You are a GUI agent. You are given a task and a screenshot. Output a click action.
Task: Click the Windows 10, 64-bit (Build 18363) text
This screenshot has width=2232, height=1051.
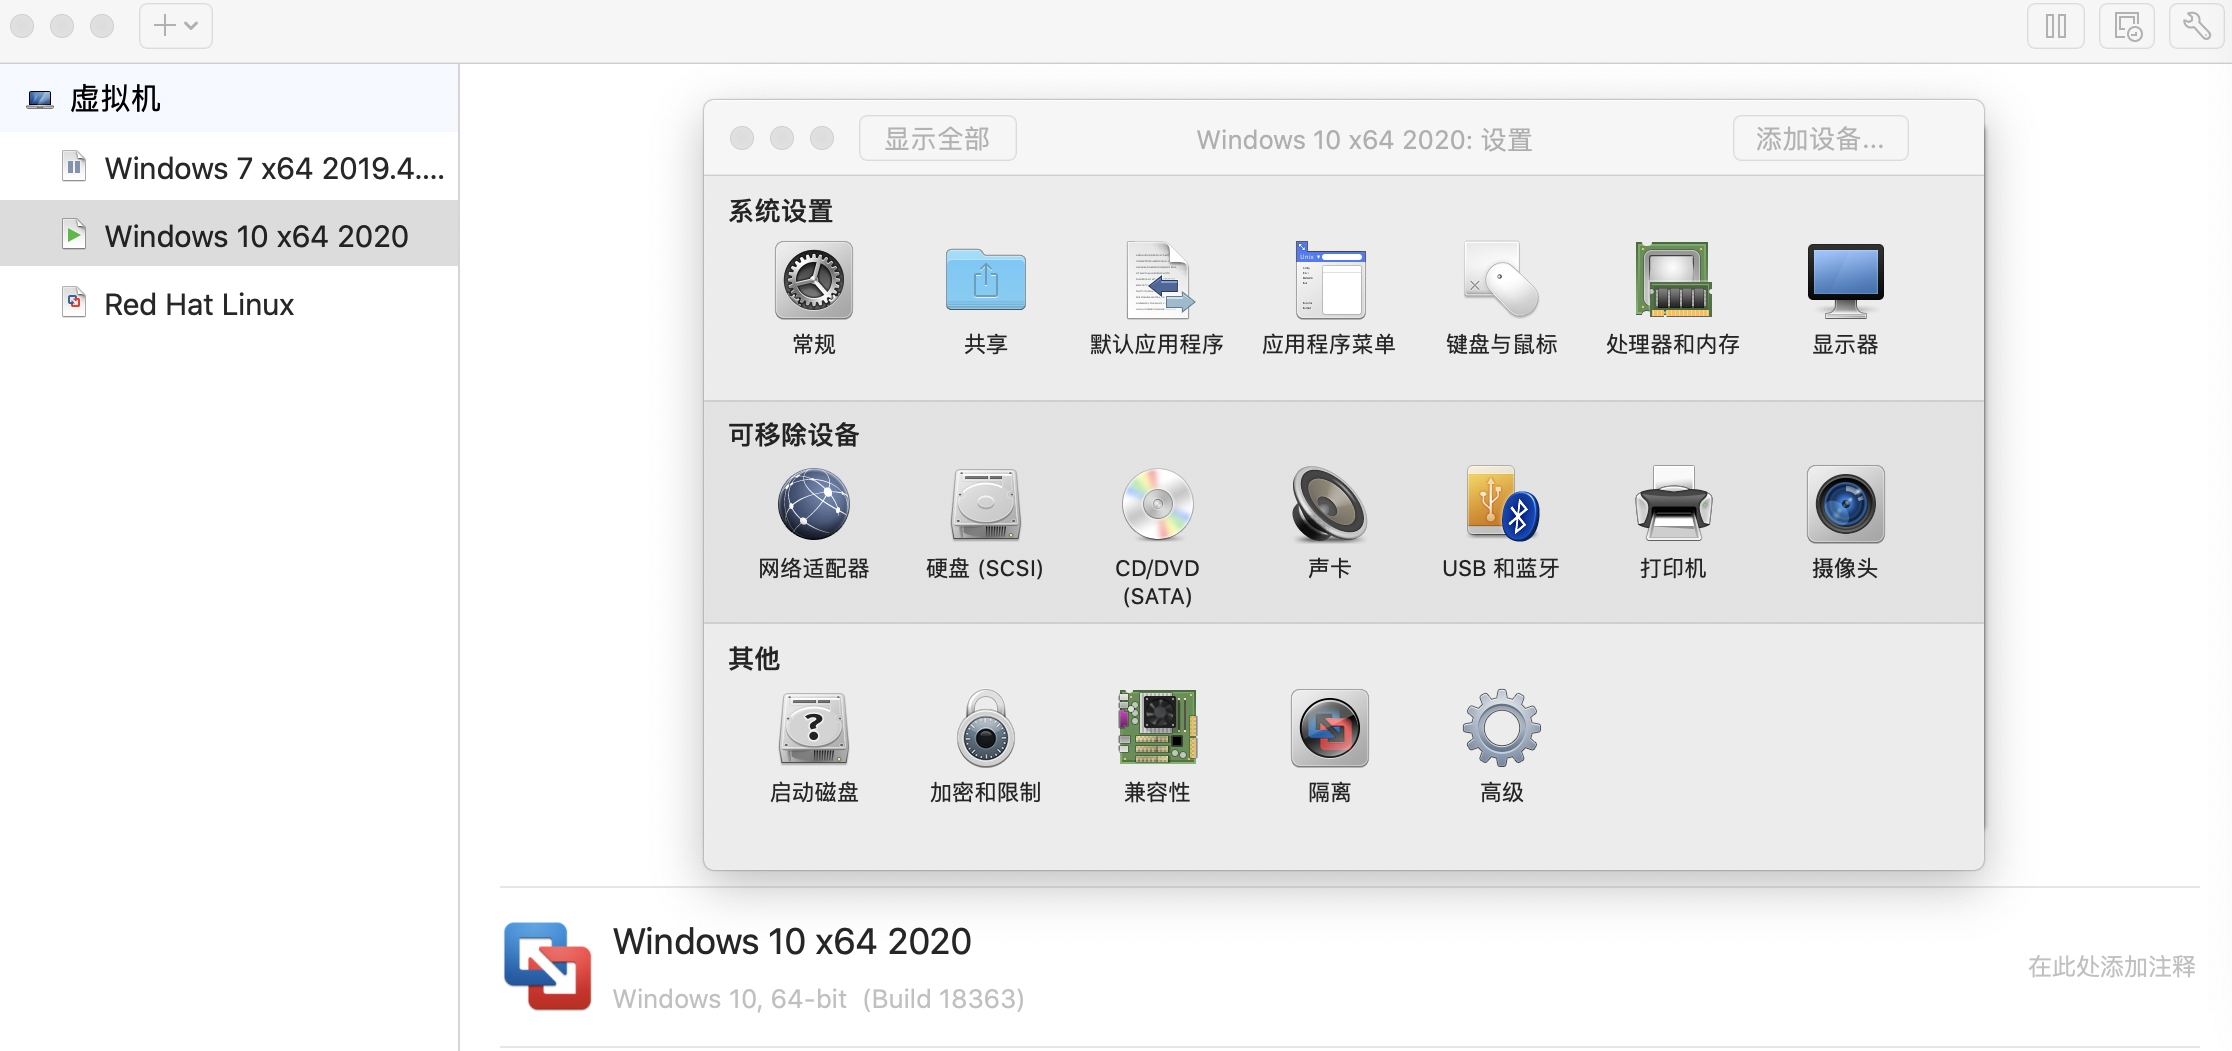click(x=818, y=999)
